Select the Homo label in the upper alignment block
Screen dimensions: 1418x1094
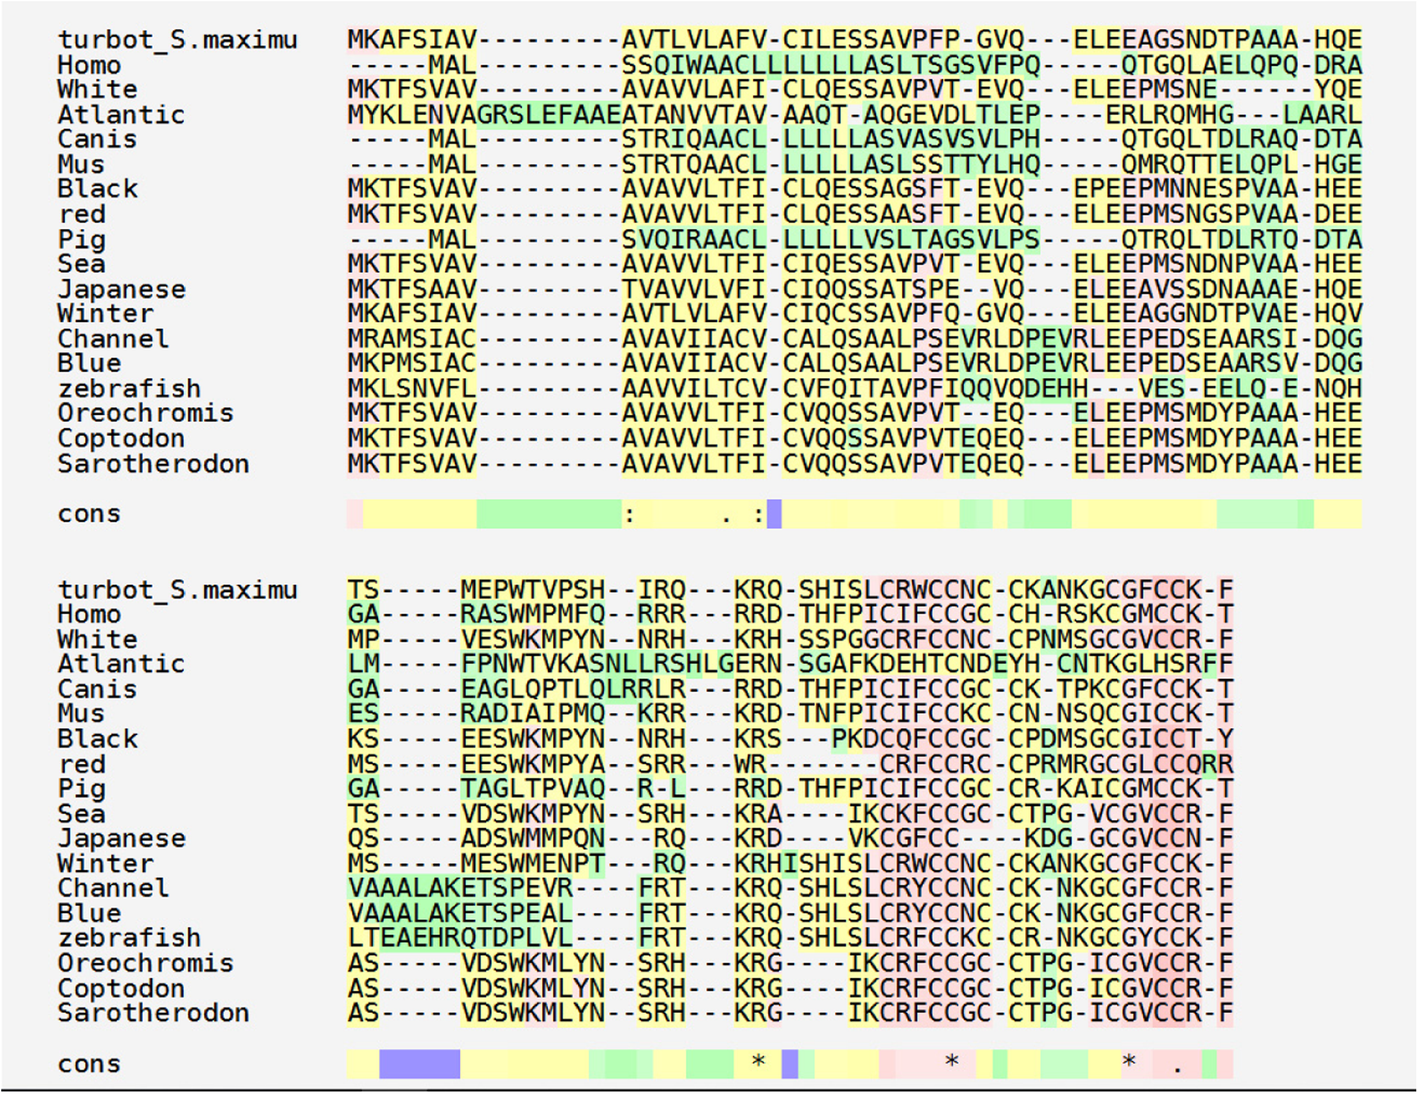coord(89,65)
